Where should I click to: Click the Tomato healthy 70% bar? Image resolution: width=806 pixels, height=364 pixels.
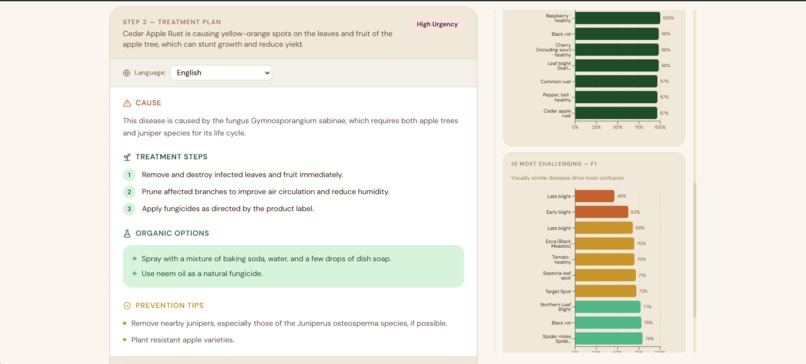(x=604, y=259)
